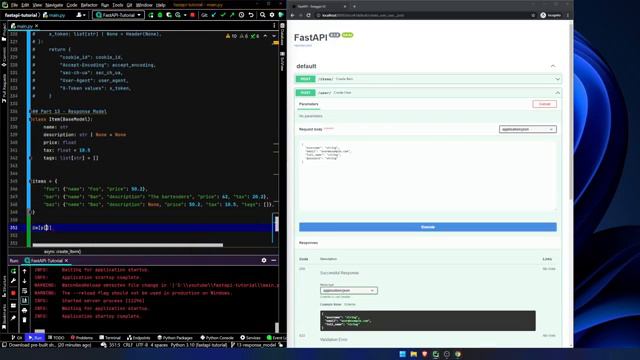Click the run with coverage icon

[x=169, y=15]
